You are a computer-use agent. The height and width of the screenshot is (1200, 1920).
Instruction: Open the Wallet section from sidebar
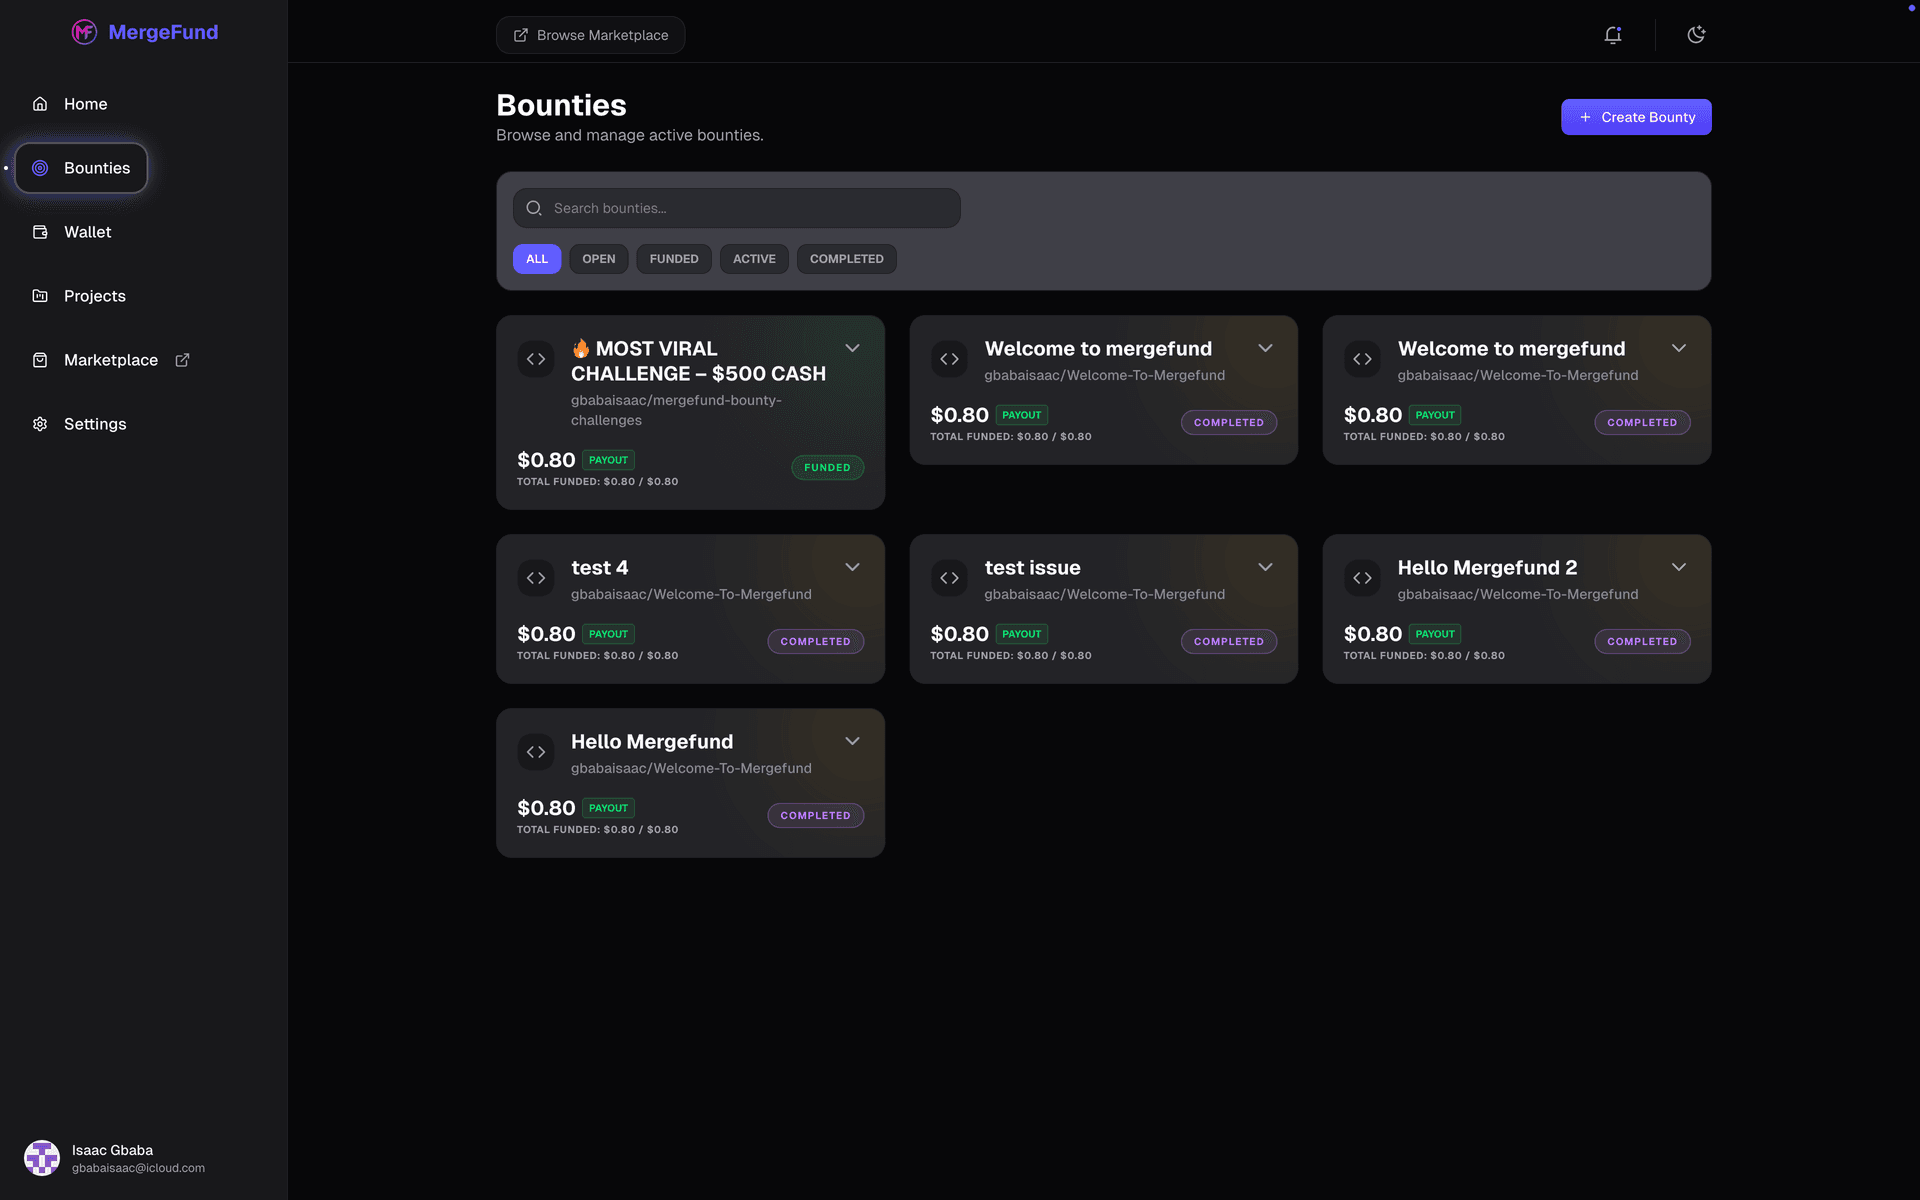point(88,231)
